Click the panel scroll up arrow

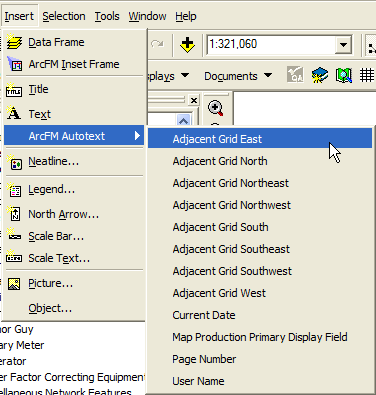pos(183,120)
